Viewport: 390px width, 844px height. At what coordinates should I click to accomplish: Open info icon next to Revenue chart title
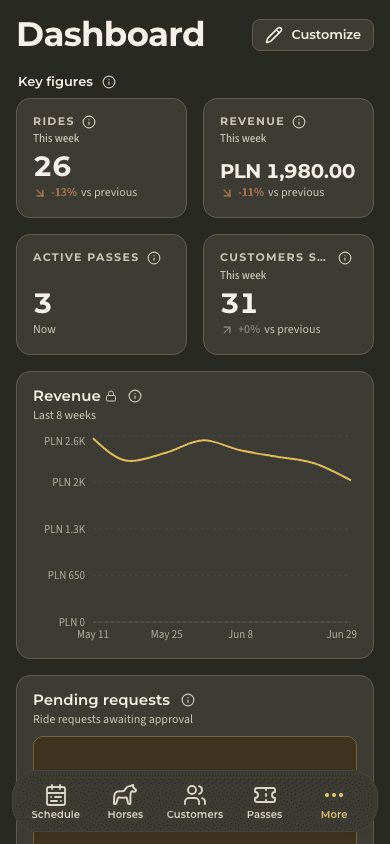pyautogui.click(x=135, y=397)
